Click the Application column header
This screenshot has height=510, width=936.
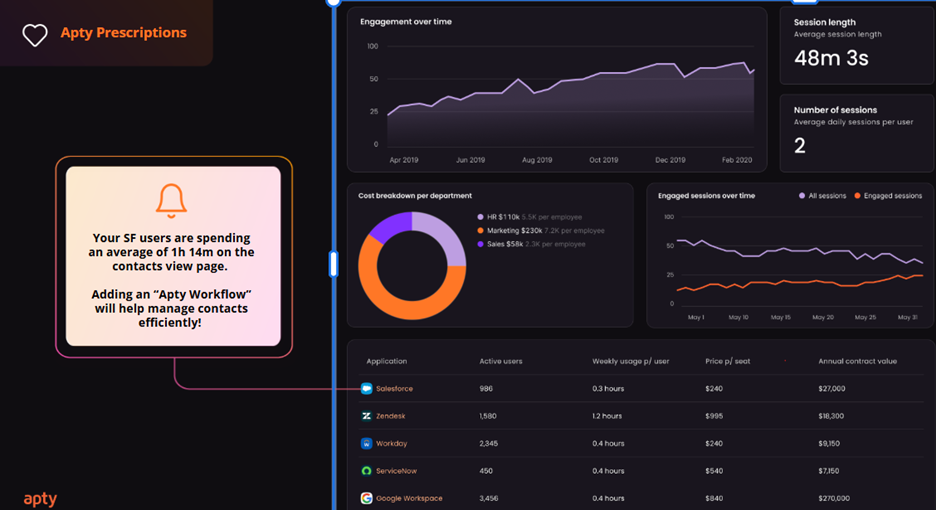386,361
